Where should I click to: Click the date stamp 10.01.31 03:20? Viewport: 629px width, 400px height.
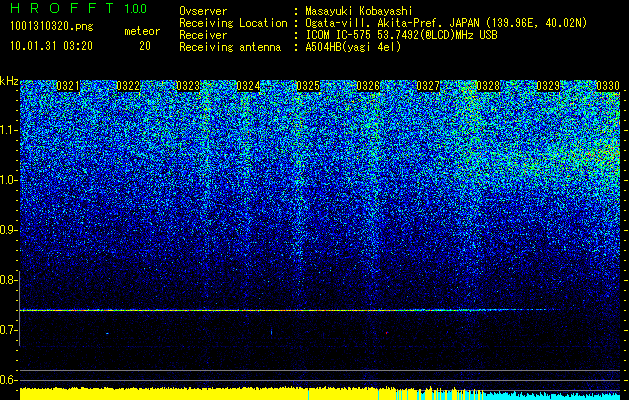coord(51,46)
